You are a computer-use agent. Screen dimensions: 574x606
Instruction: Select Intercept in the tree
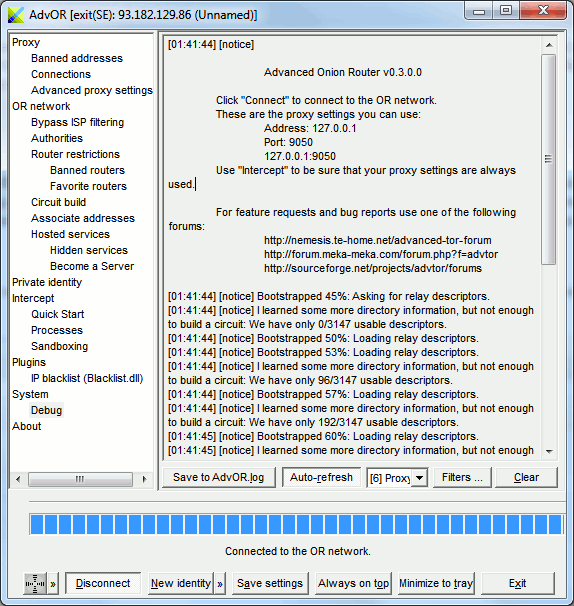[33, 298]
